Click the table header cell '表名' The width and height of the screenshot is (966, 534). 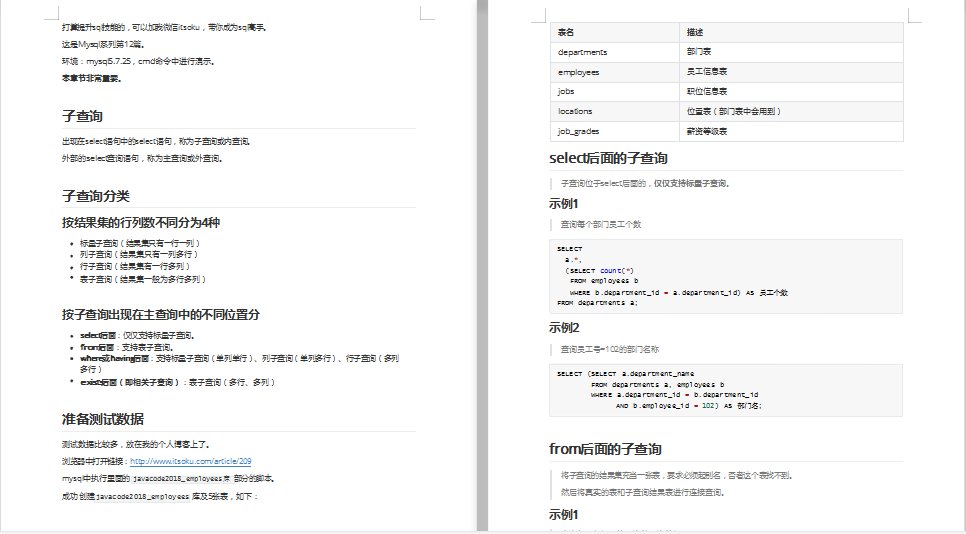pos(615,32)
